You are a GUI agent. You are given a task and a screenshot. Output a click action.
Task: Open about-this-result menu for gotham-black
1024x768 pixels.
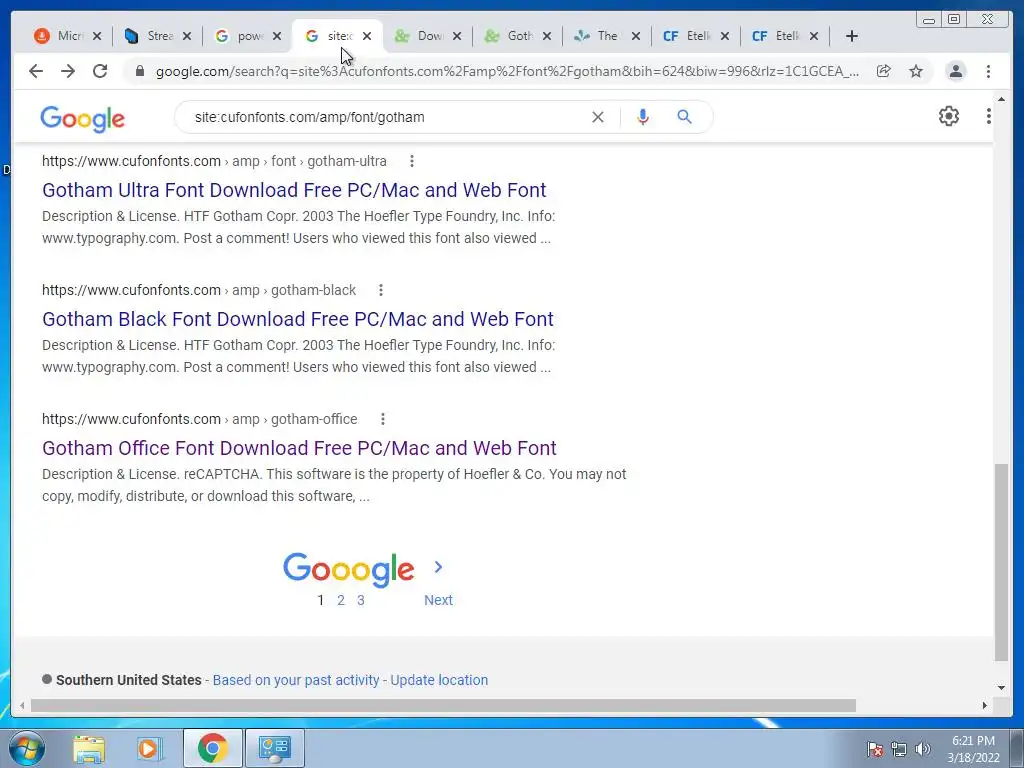tap(381, 290)
